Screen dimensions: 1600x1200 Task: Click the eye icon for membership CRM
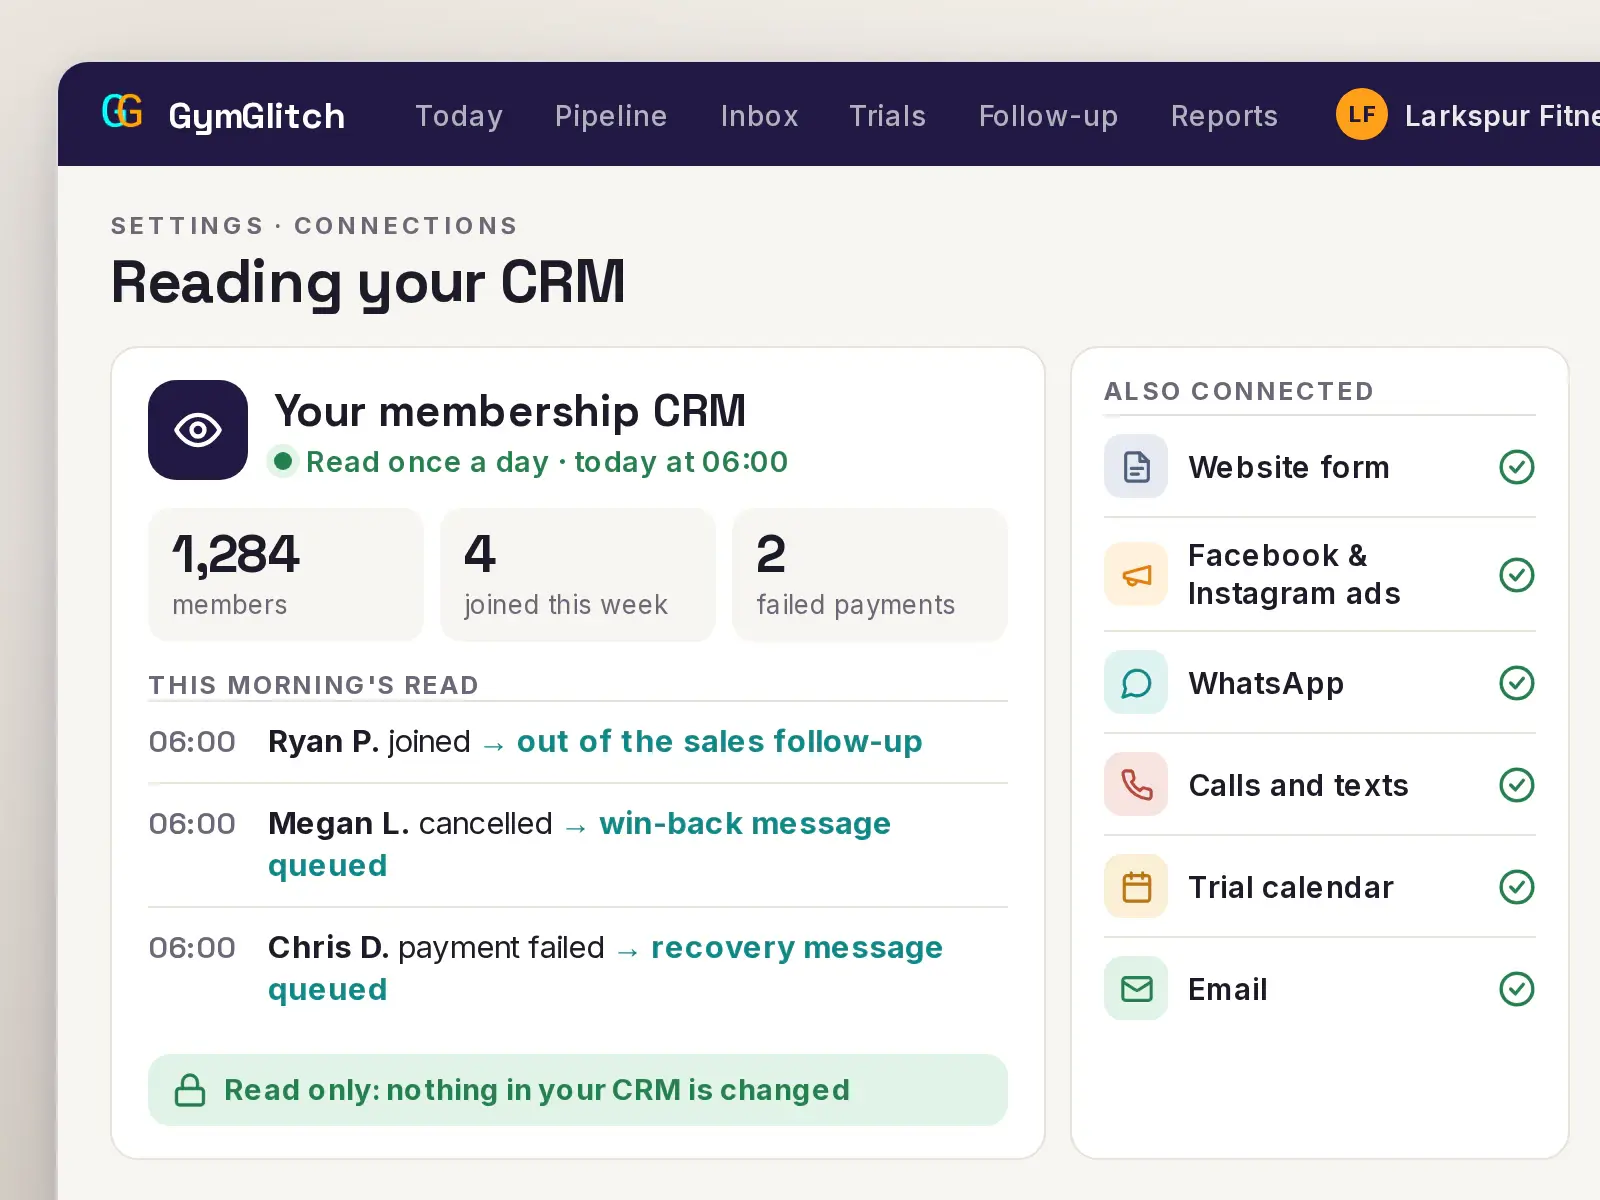coord(198,430)
